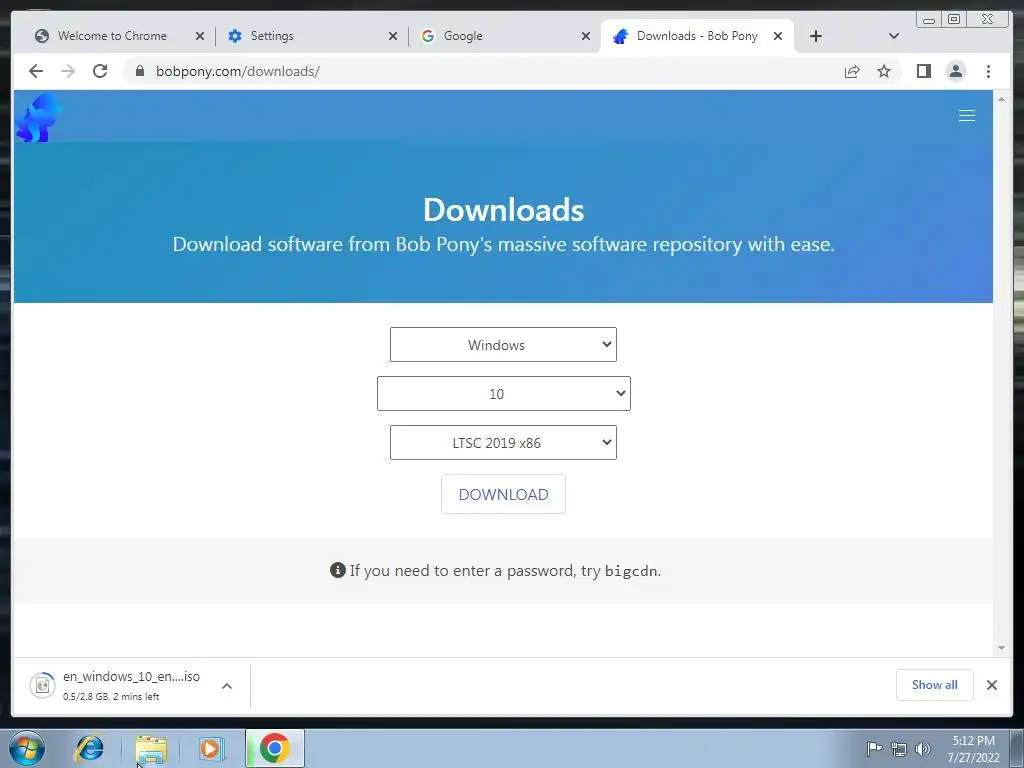Click the en_windows_10_en....iso download item
Image resolution: width=1024 pixels, height=768 pixels.
(131, 677)
